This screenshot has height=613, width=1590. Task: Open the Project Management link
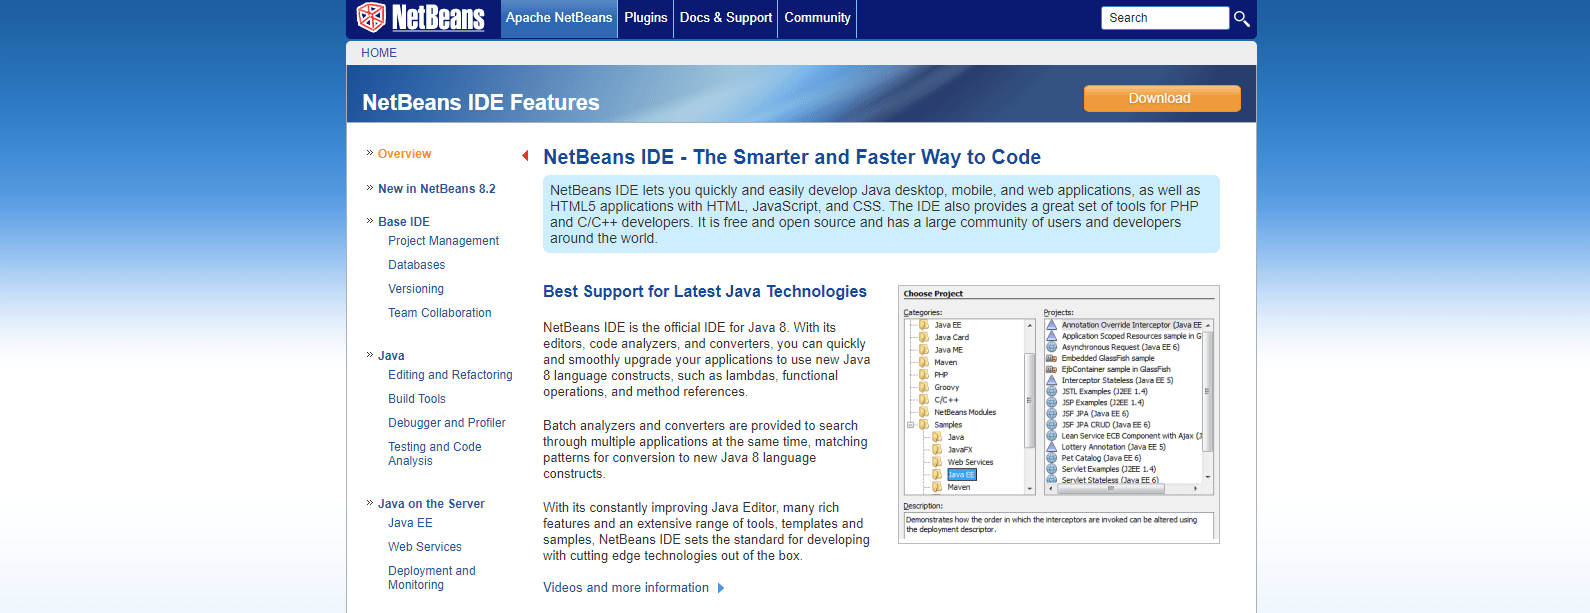443,241
